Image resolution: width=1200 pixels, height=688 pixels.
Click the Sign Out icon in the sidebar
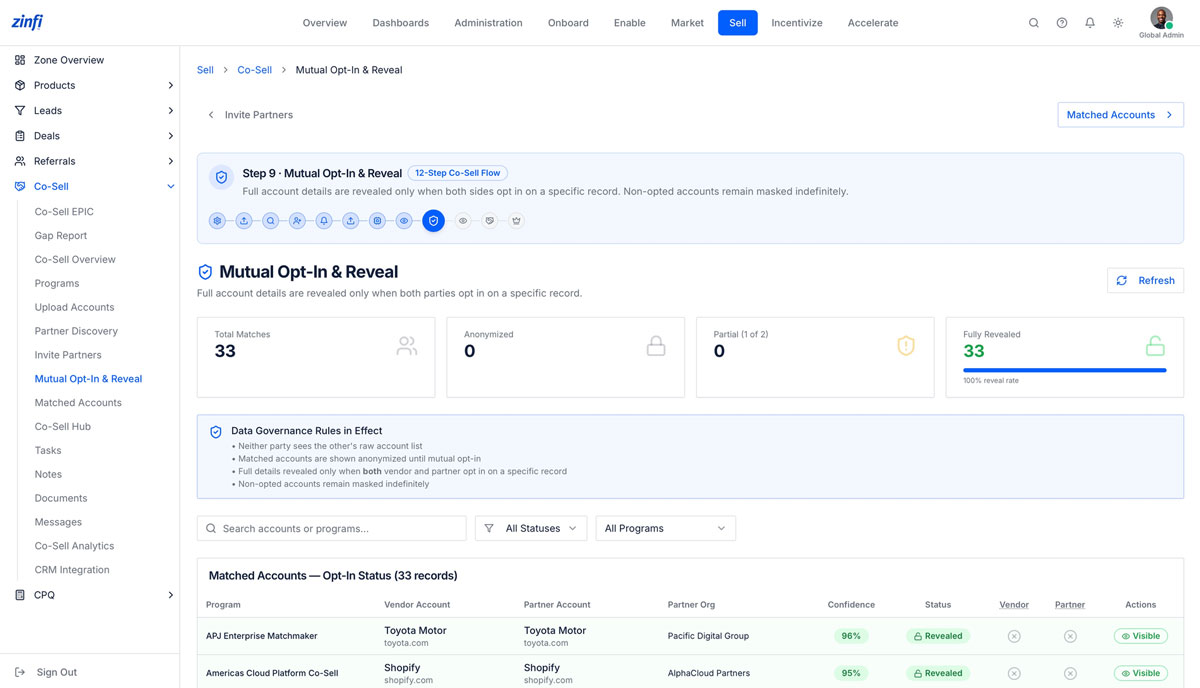coord(20,672)
